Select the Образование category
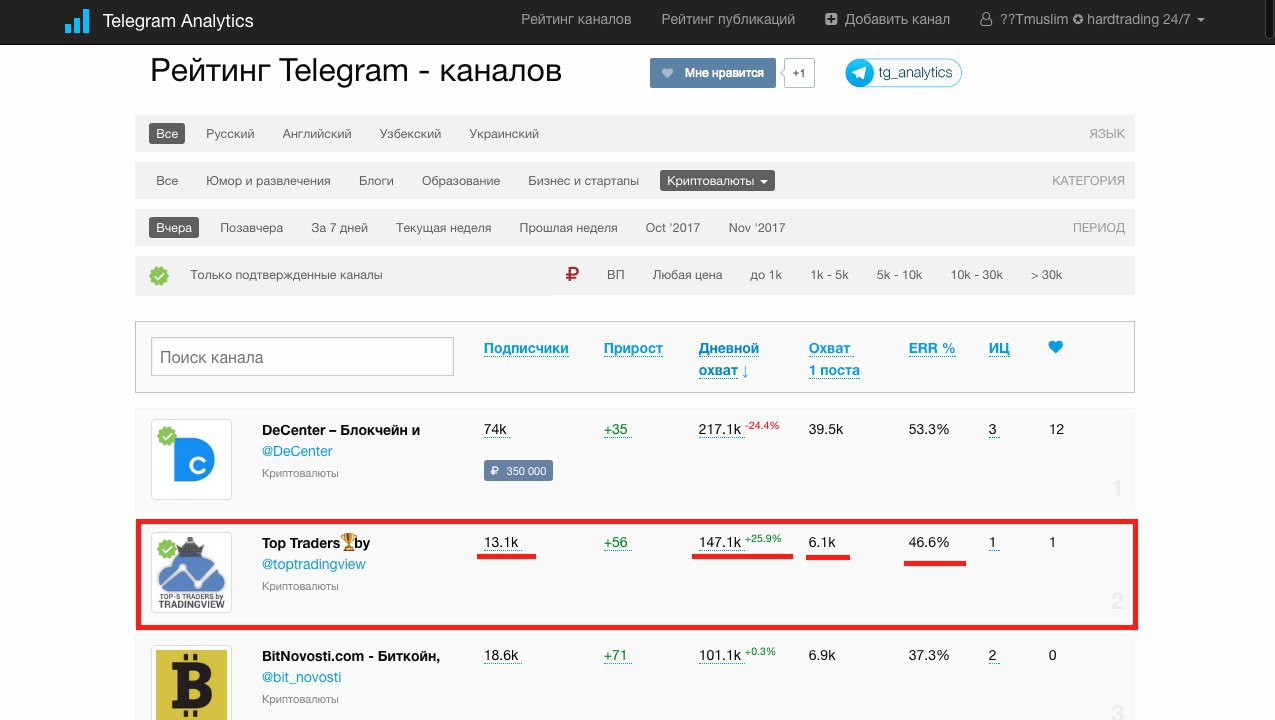The width and height of the screenshot is (1275, 720). coord(461,181)
